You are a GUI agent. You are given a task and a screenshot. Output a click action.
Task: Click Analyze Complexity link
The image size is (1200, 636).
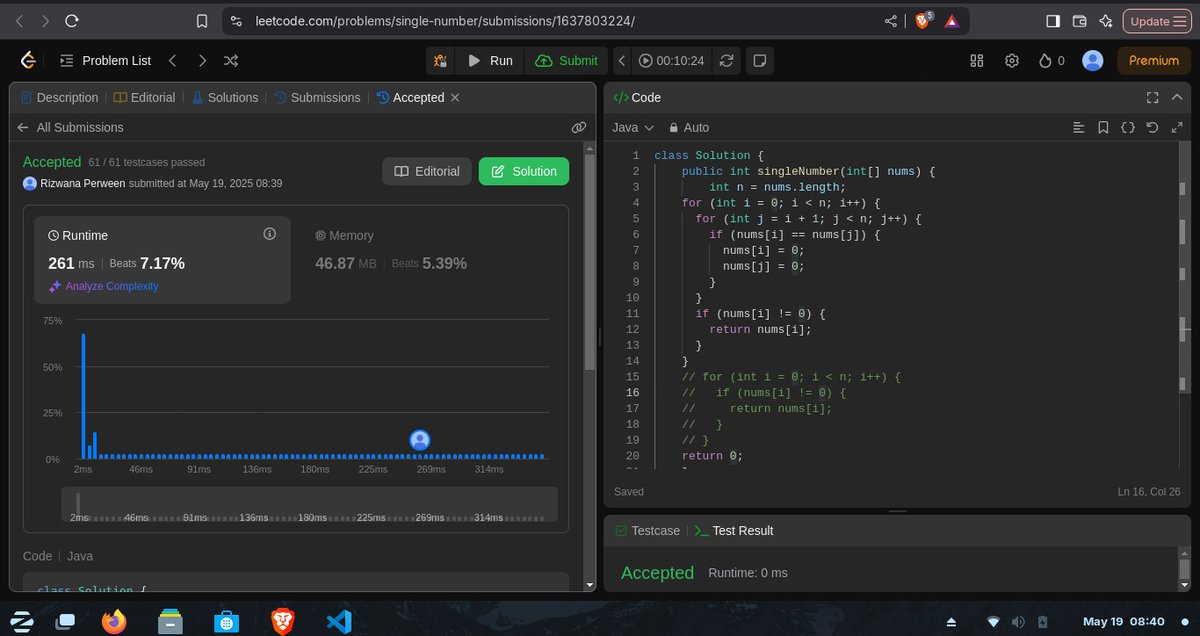[x=103, y=286]
